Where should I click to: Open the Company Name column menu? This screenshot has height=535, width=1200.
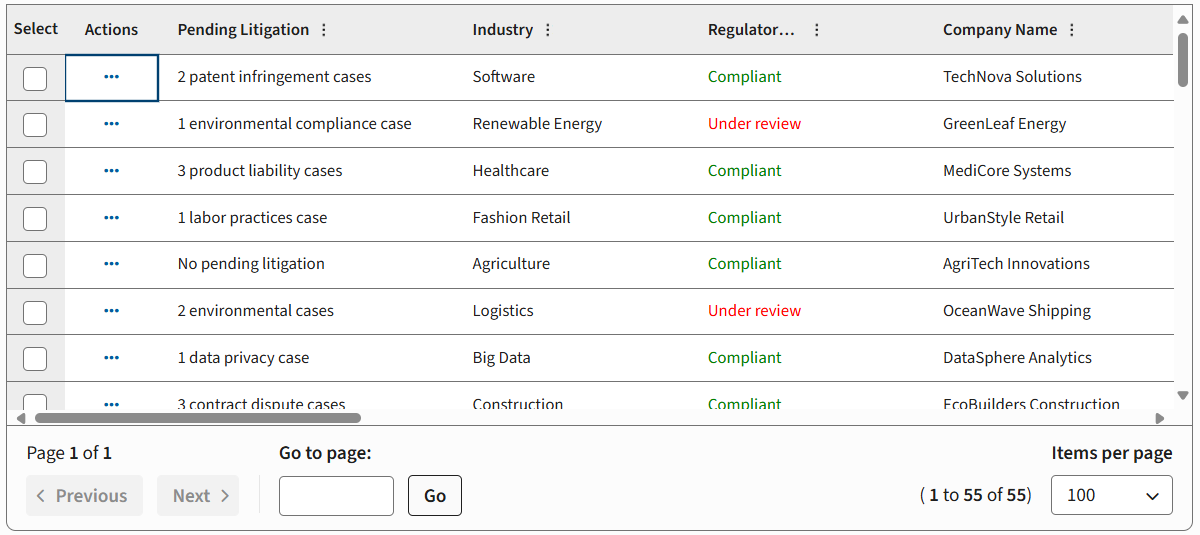pos(1072,30)
